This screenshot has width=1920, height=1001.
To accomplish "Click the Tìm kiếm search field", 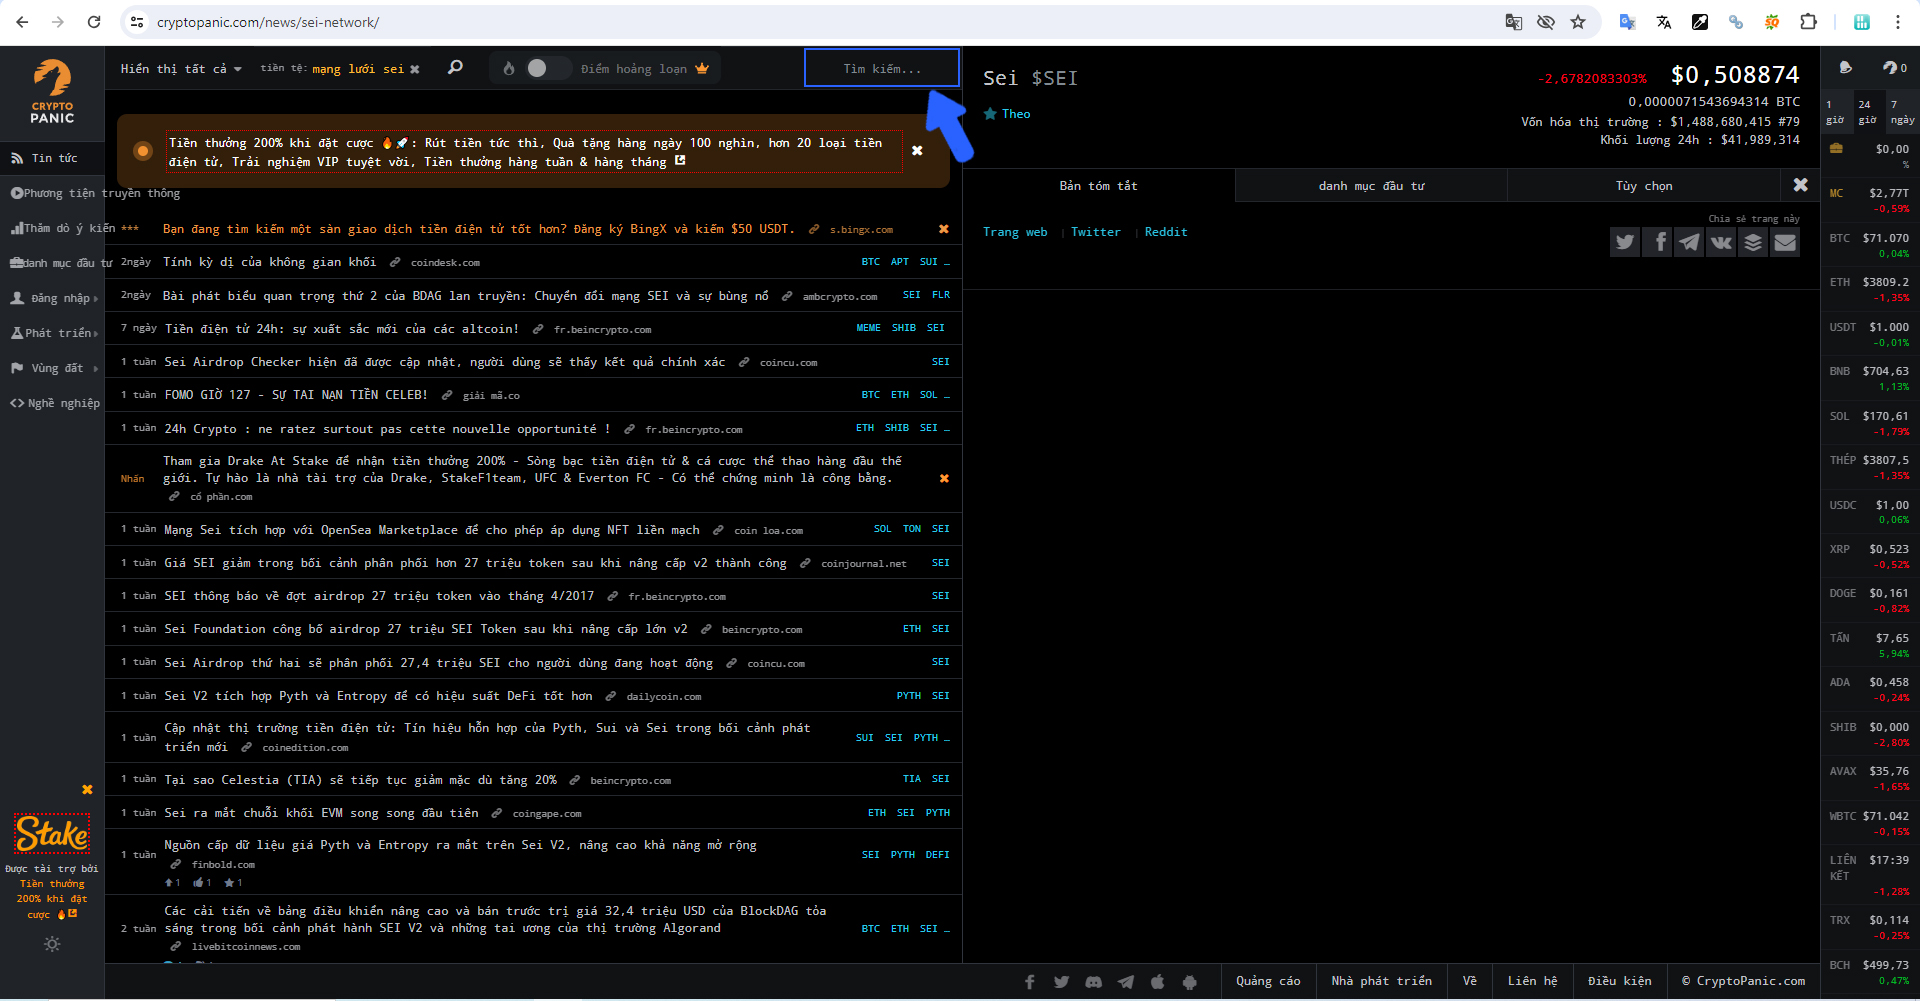I will pyautogui.click(x=882, y=68).
